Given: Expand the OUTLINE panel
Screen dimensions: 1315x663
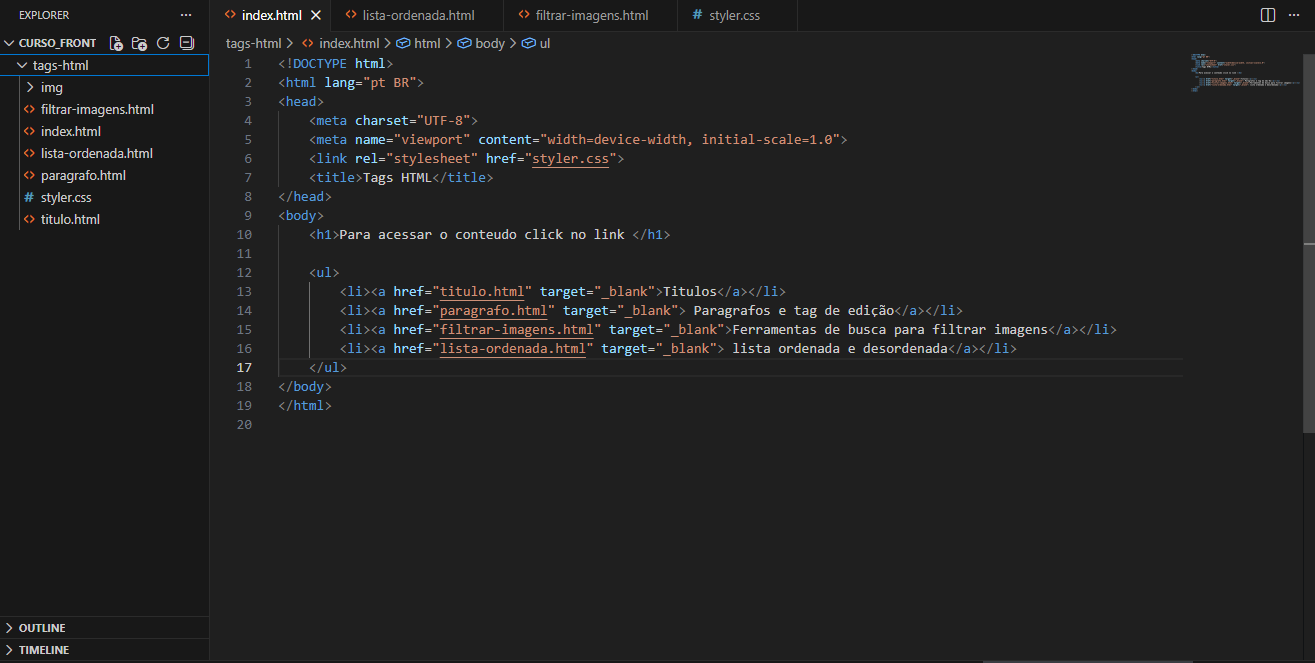Looking at the screenshot, I should 10,628.
